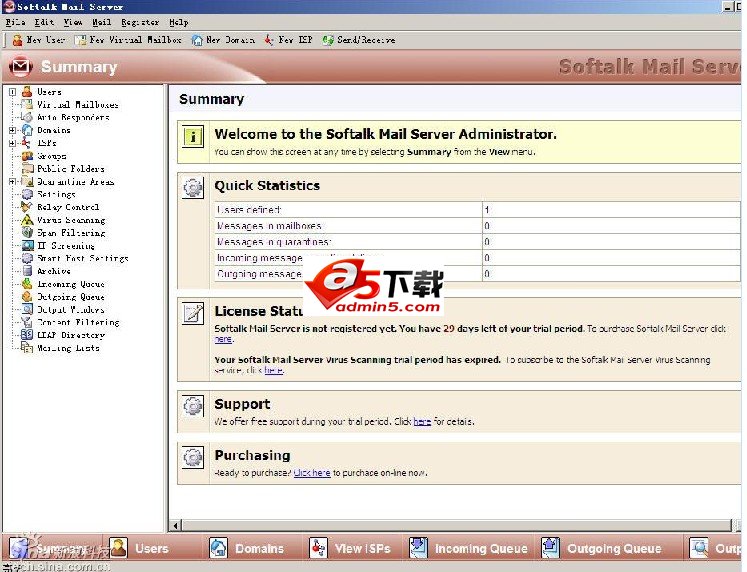The height and width of the screenshot is (572, 747).
Task: Click the horizontal scrollbar track
Action: 456,526
